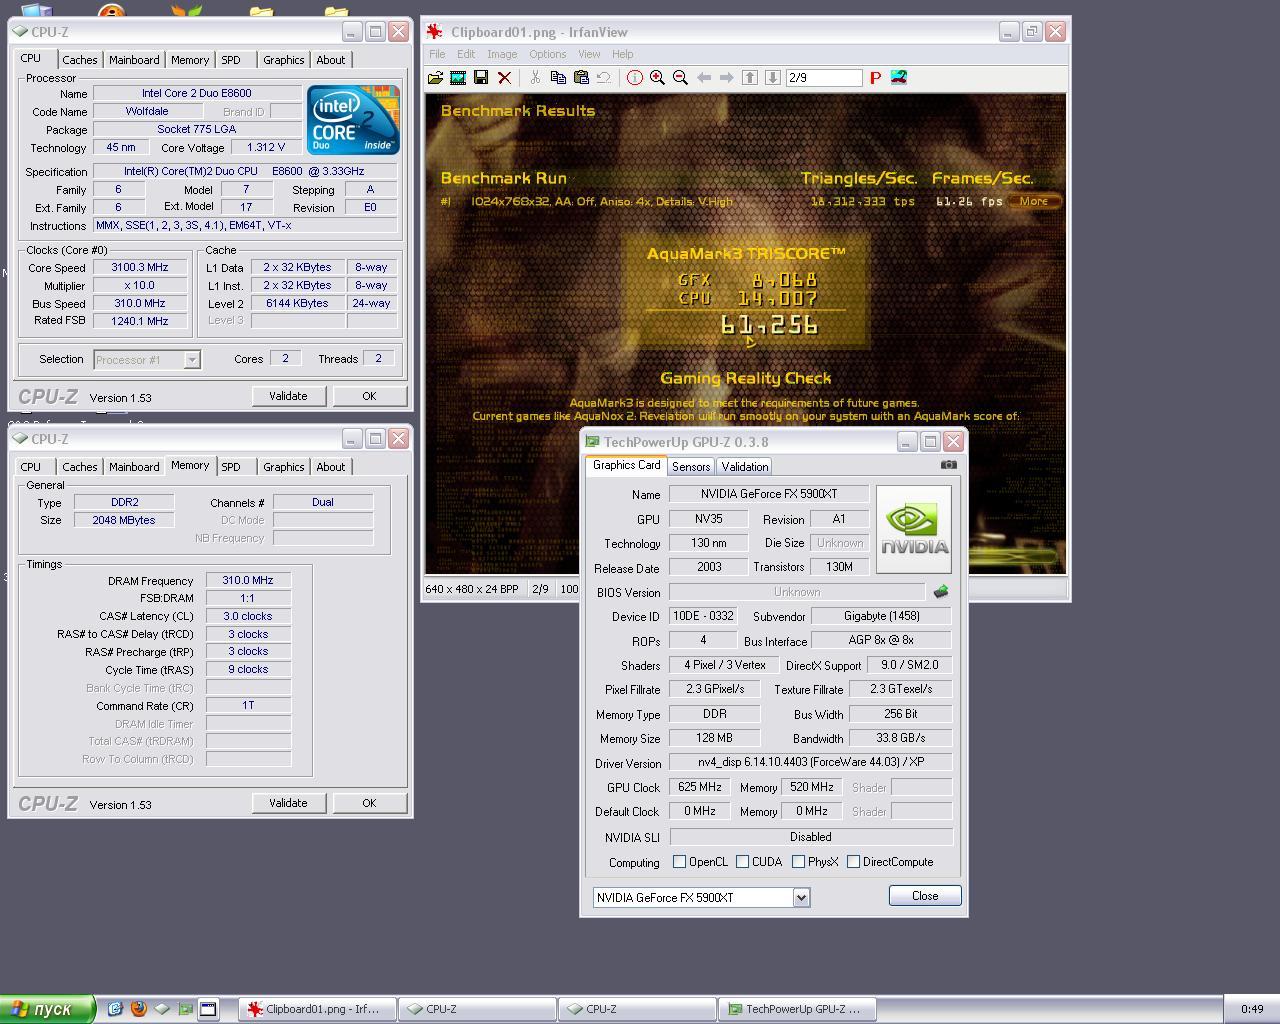Enable the CUDA checkbox in GPU-Z
1280x1024 pixels.
click(x=742, y=862)
